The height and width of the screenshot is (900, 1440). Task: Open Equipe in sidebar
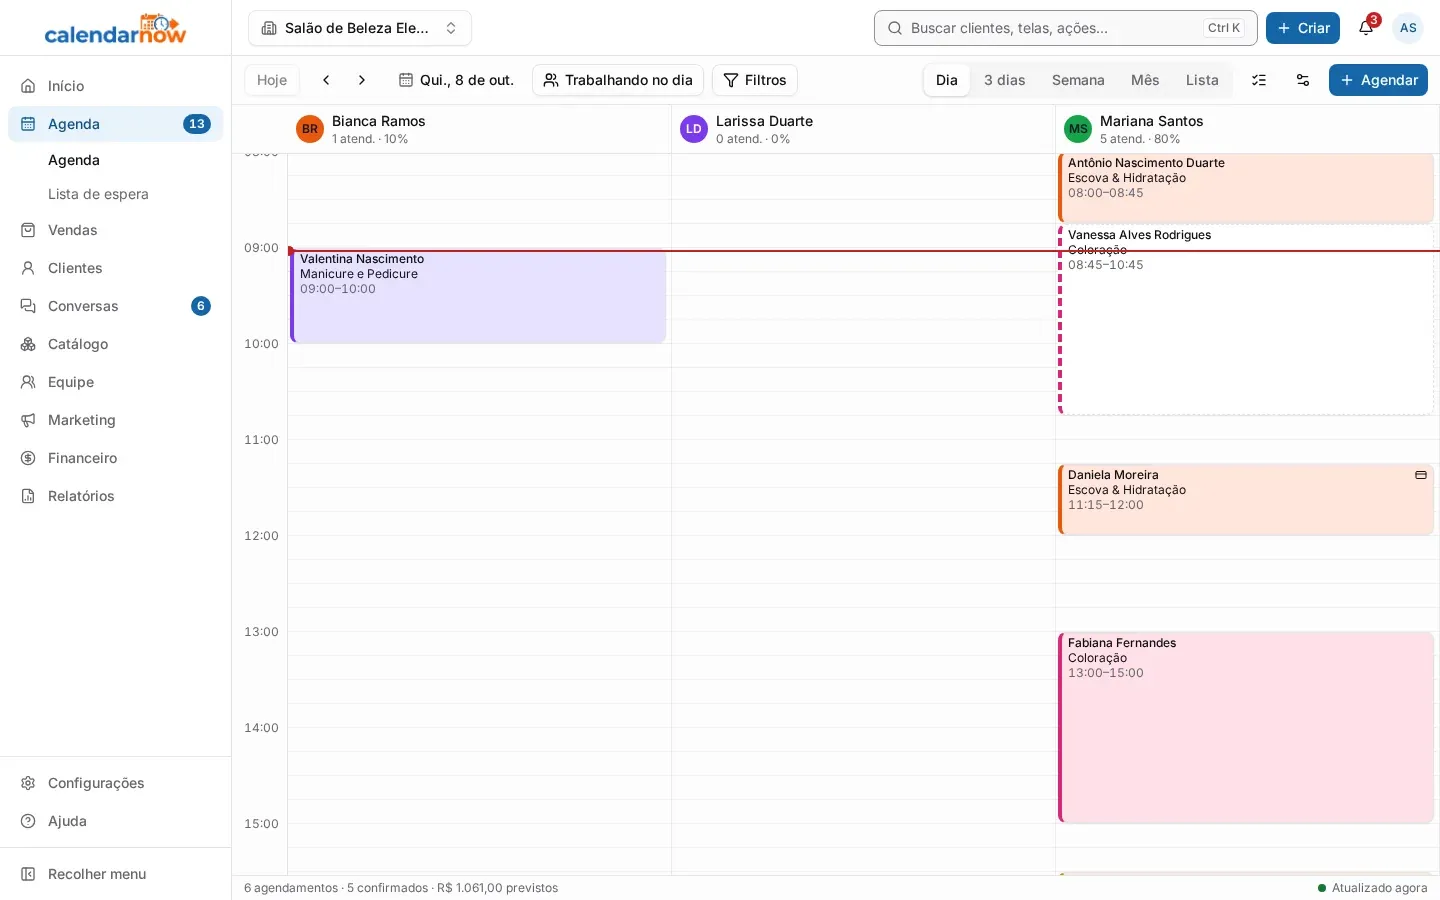(x=115, y=382)
